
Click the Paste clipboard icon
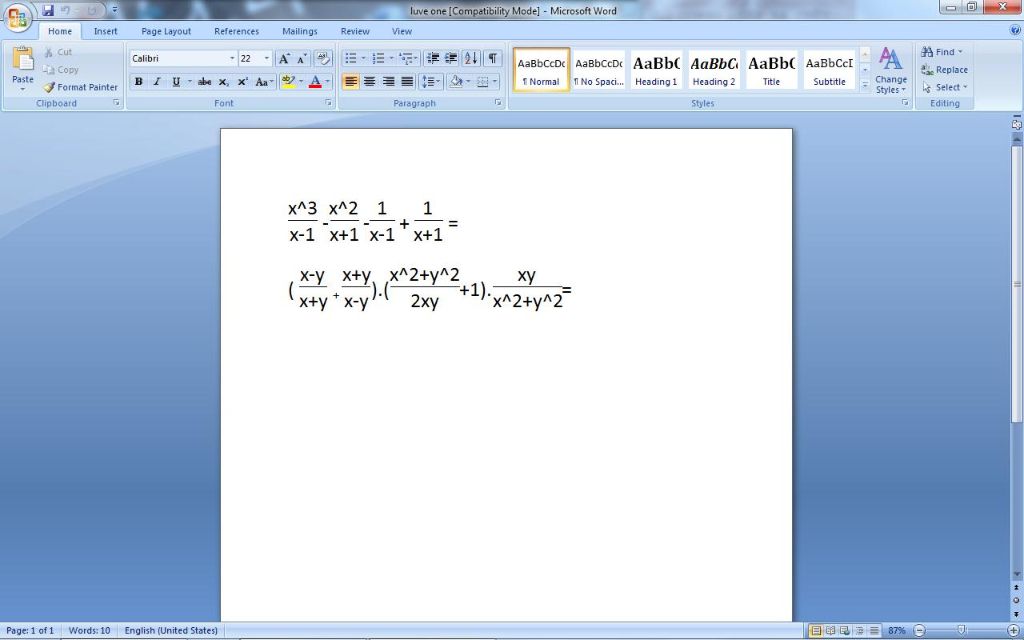23,59
